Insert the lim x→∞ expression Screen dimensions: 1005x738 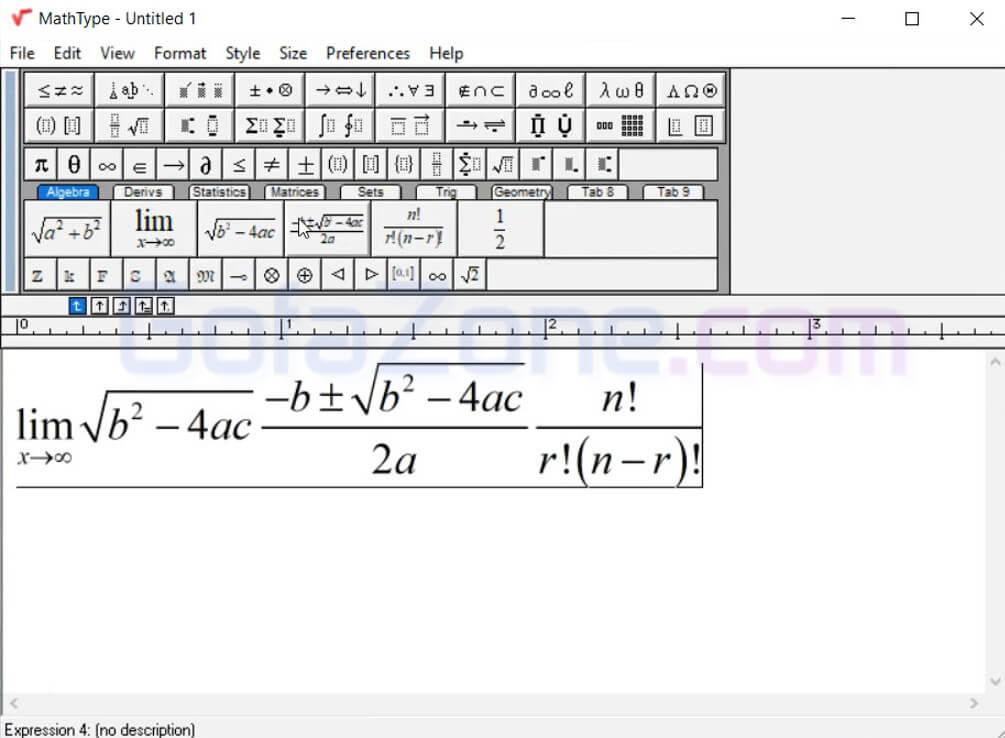(x=154, y=229)
